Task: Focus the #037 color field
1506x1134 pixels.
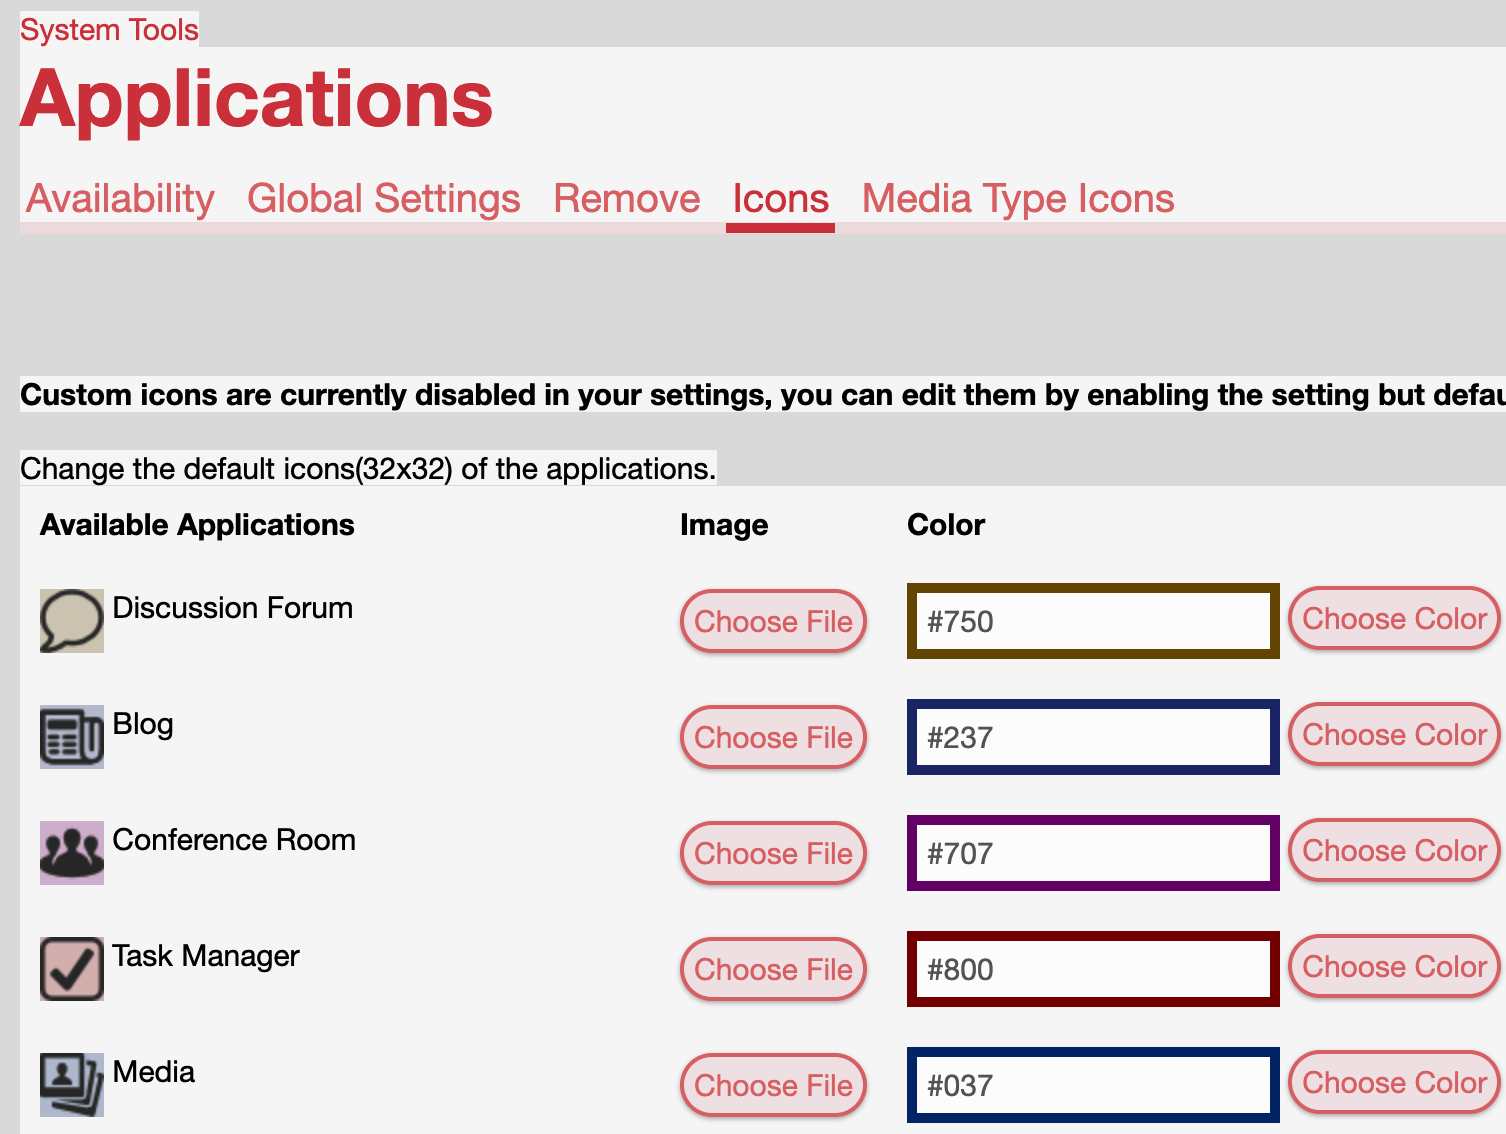Action: (1093, 1085)
